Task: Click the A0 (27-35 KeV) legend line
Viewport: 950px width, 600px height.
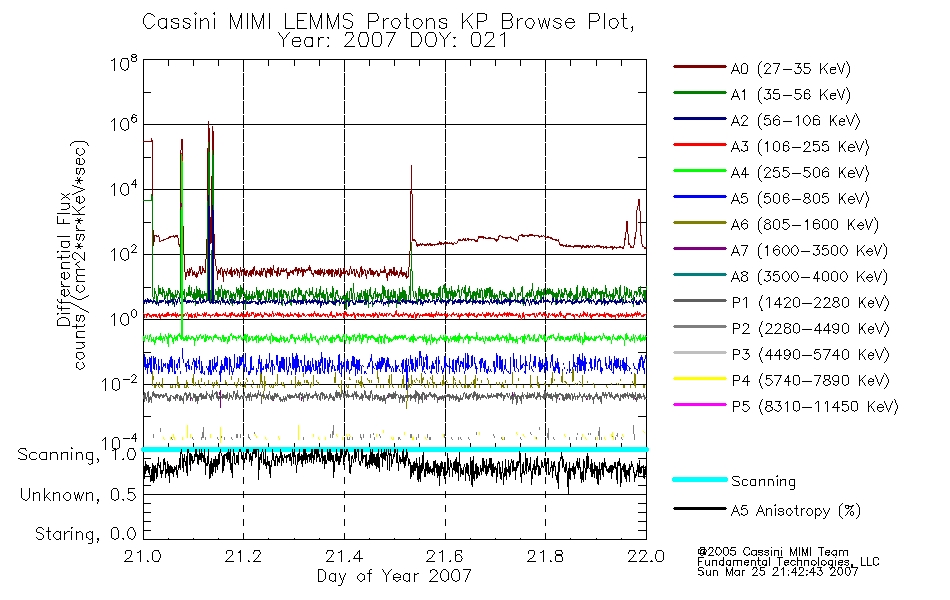Action: pyautogui.click(x=700, y=67)
